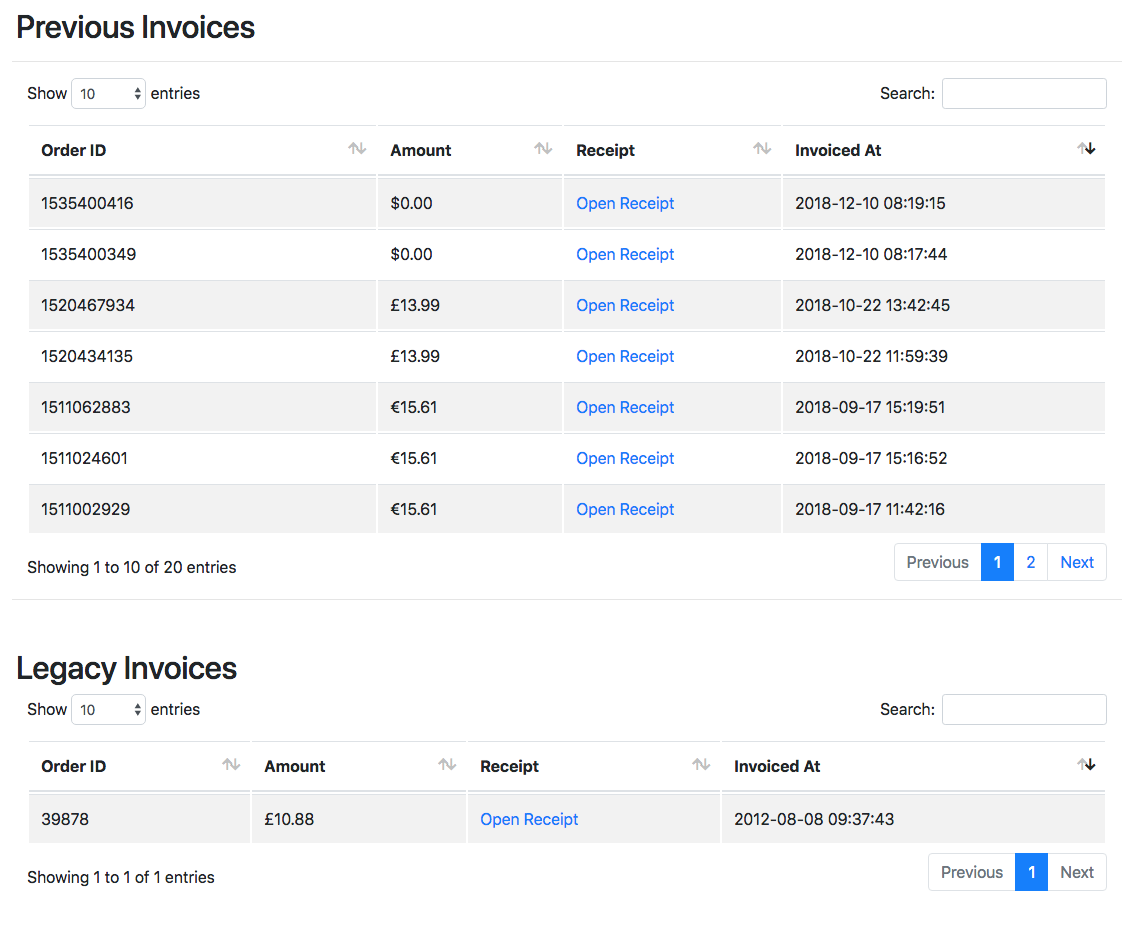The height and width of the screenshot is (925, 1142).
Task: Sort Previous Invoices by Order ID arrows
Action: pos(357,149)
